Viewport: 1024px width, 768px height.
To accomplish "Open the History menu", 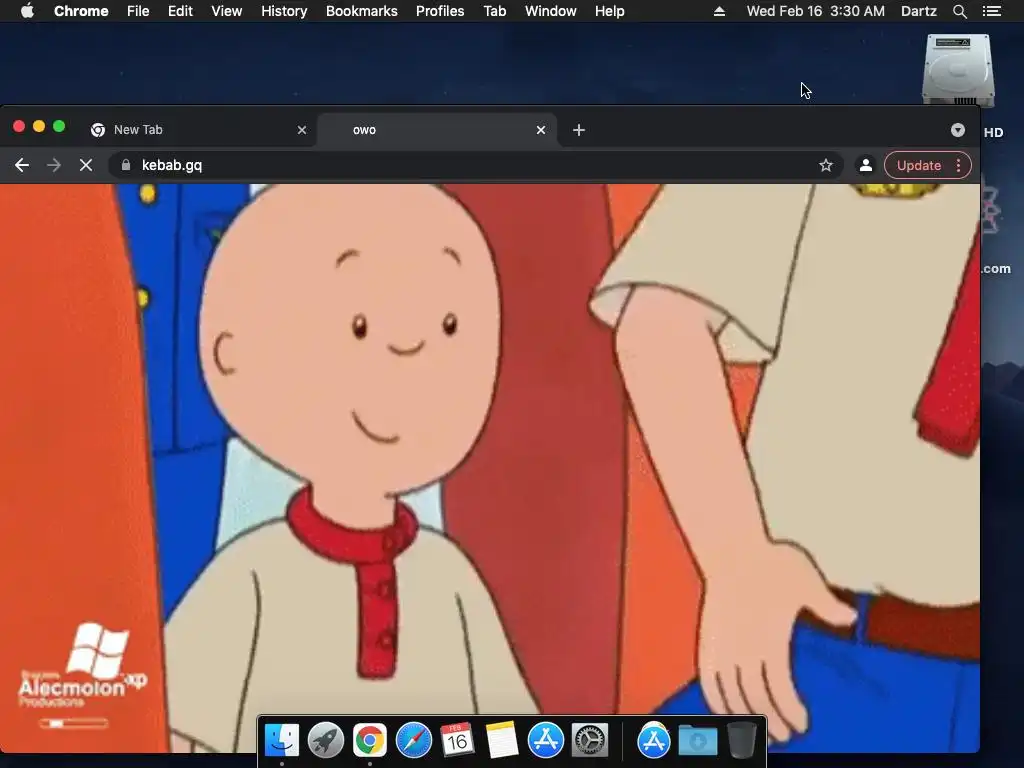I will [x=284, y=11].
